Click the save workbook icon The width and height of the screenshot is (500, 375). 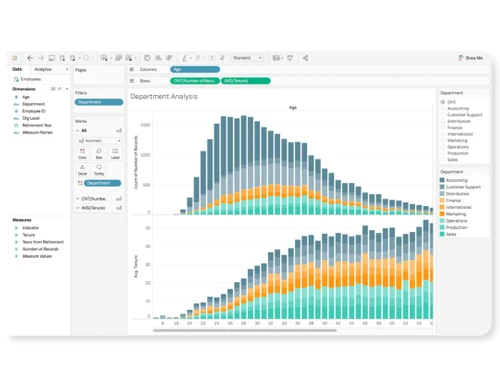click(x=52, y=58)
